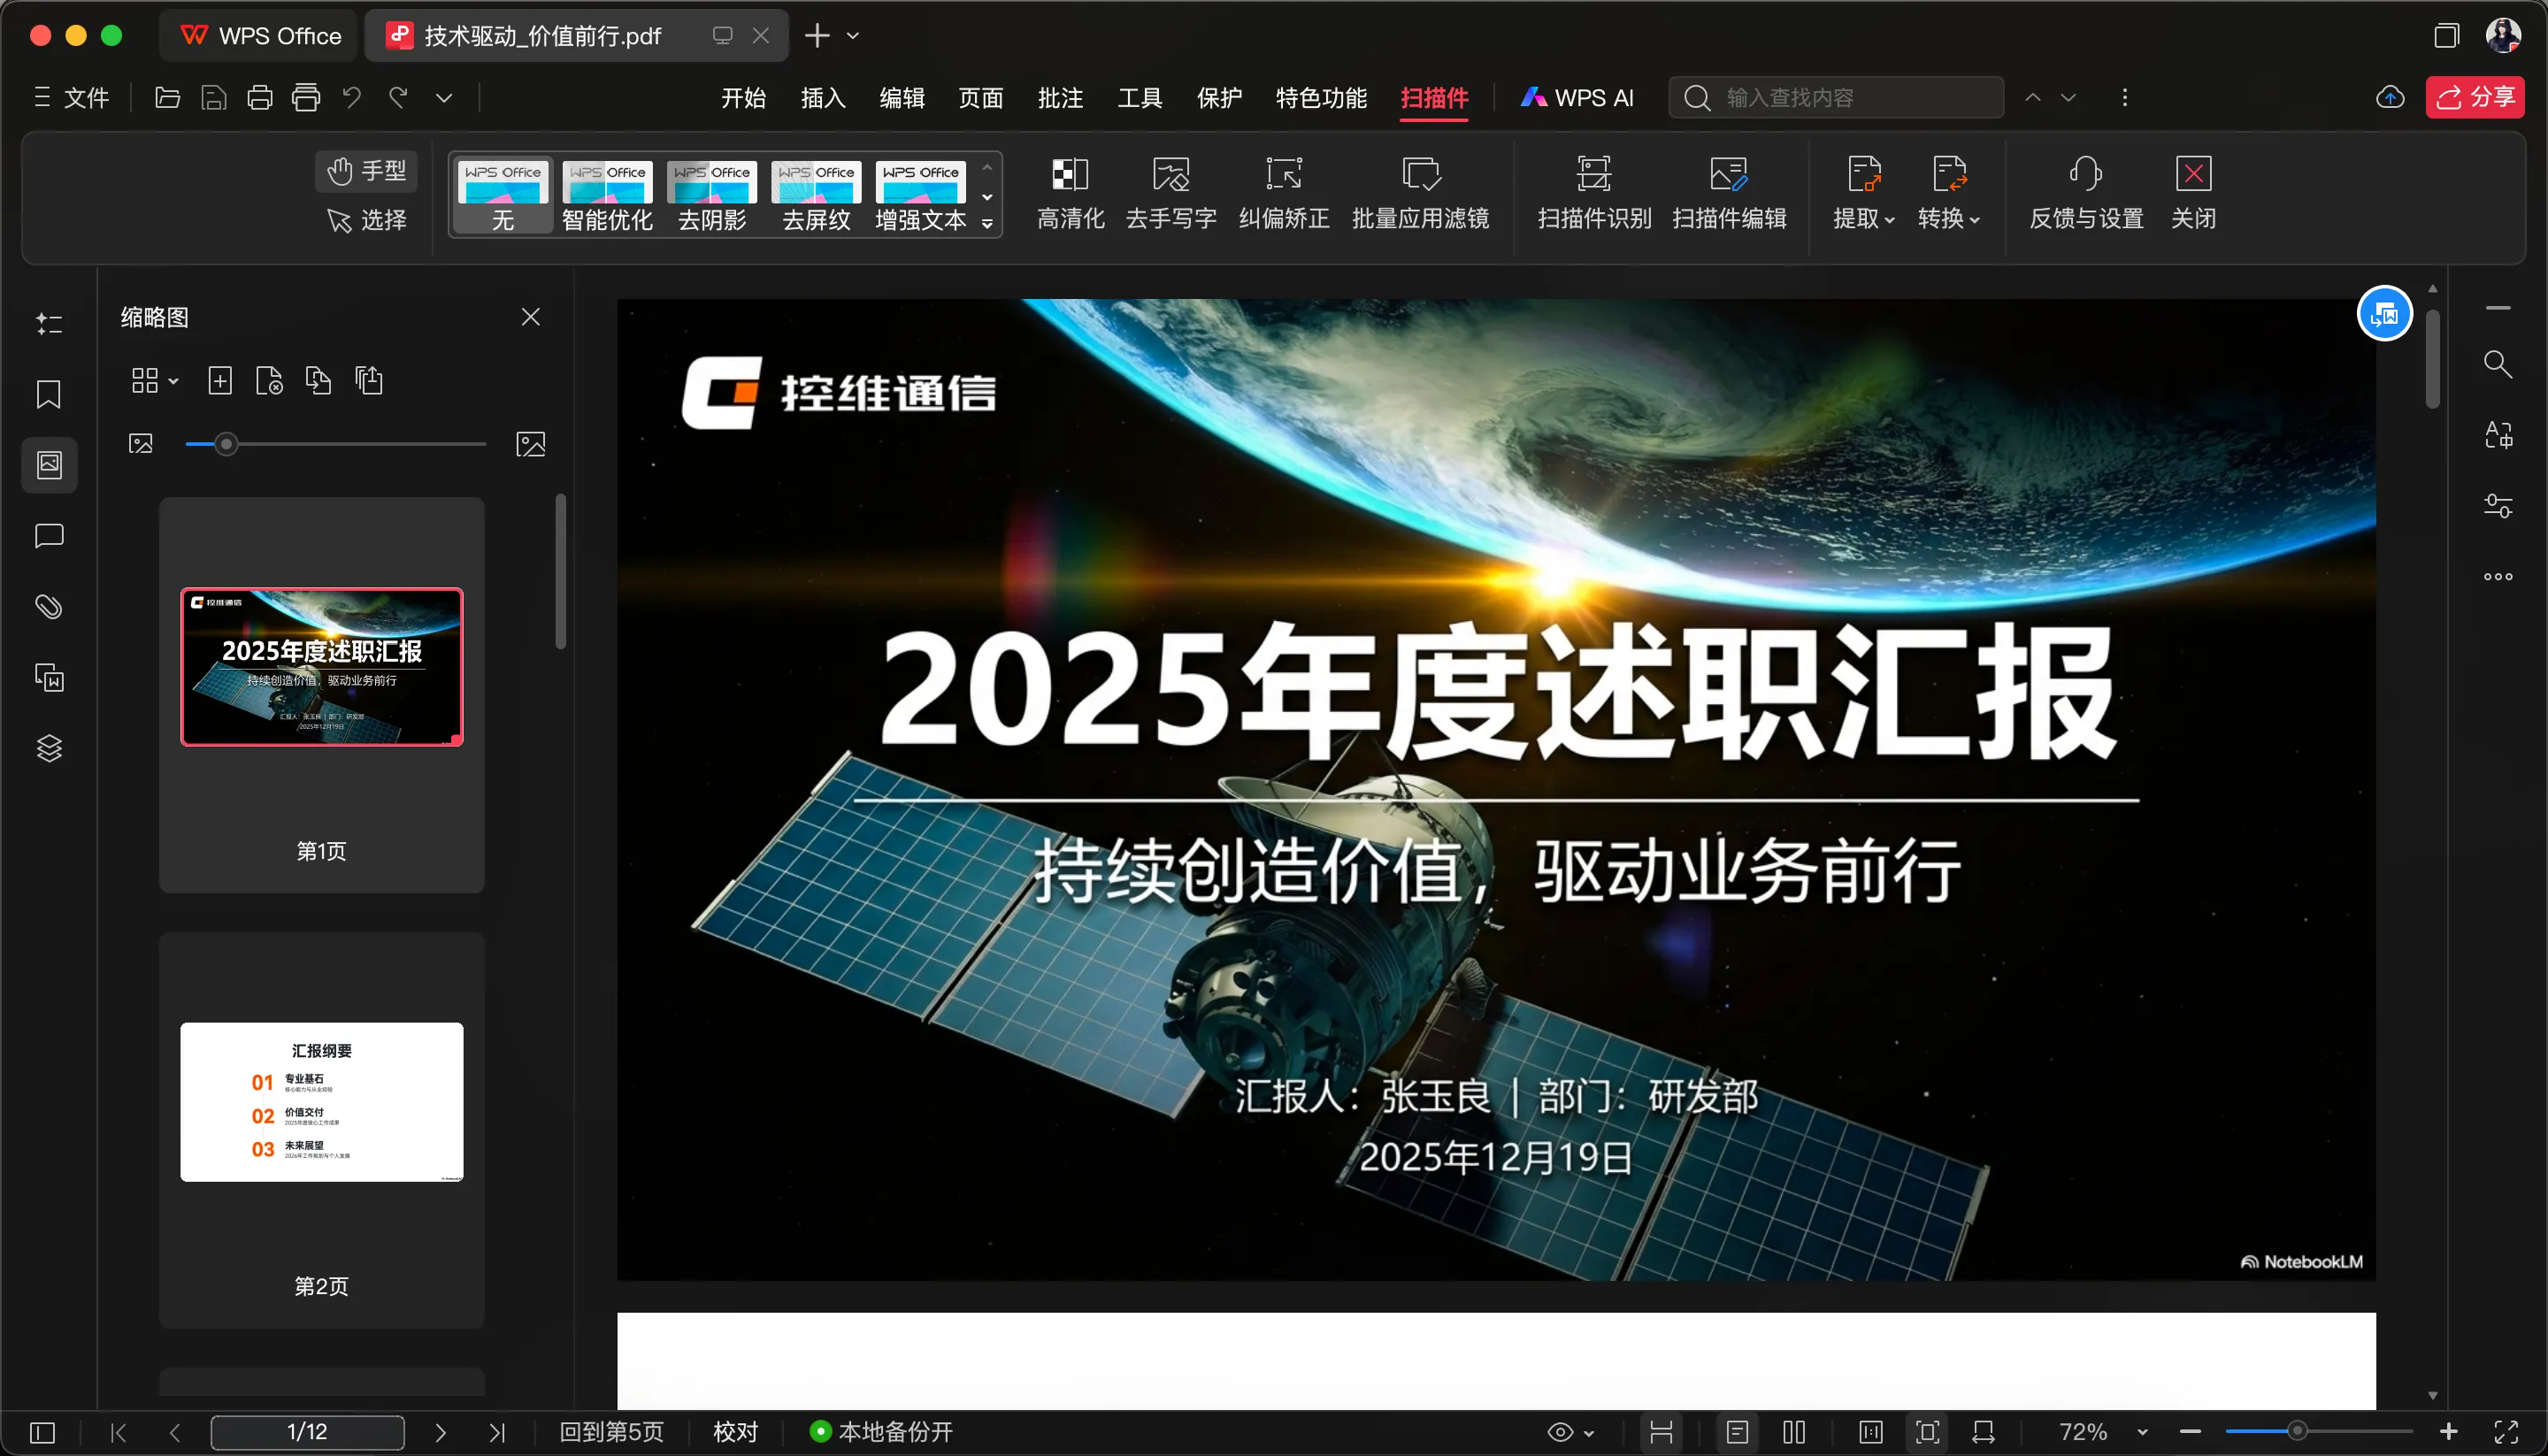Click the undo arrow icon
The height and width of the screenshot is (1456, 2548).
pyautogui.click(x=351, y=97)
